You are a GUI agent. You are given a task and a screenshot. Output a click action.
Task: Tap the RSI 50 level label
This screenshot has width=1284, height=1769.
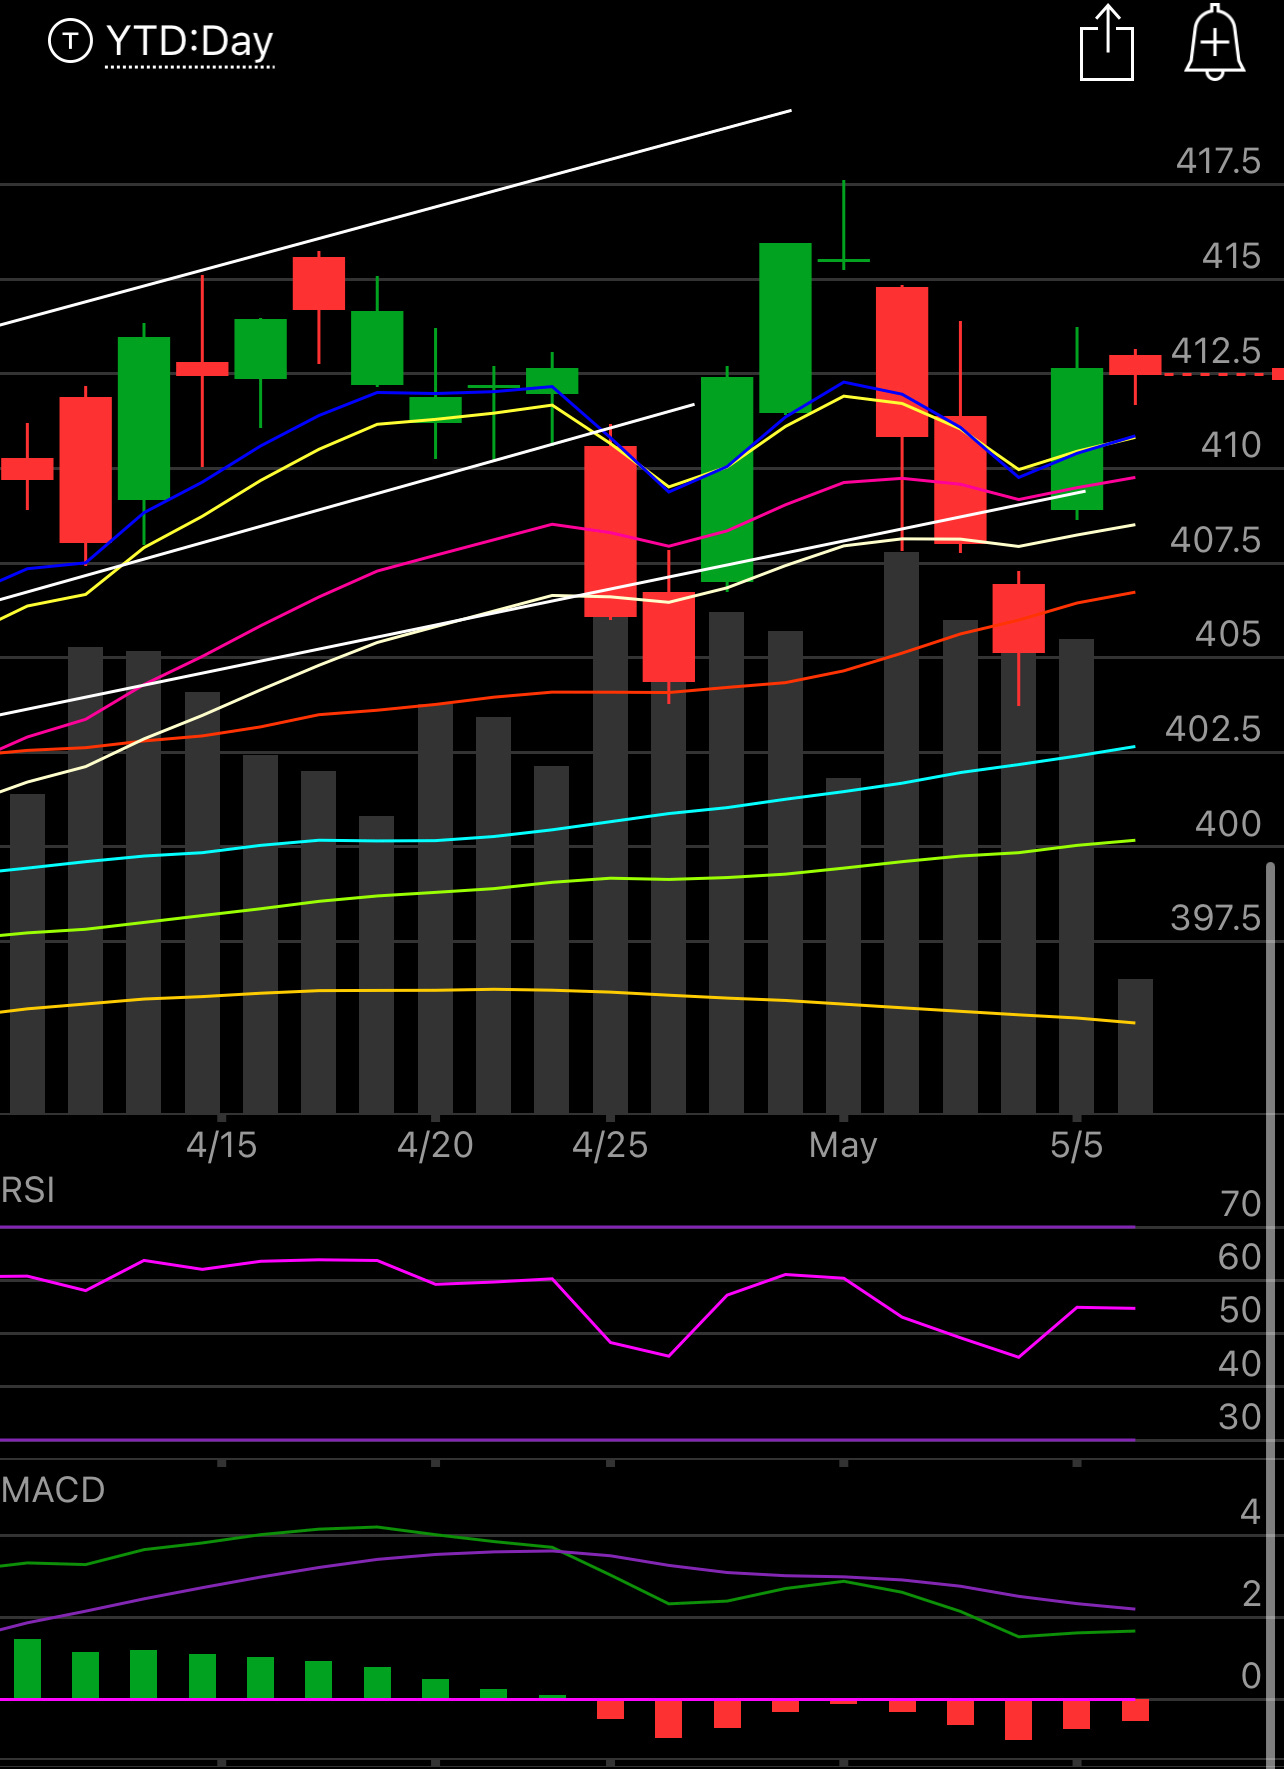pos(1240,1310)
